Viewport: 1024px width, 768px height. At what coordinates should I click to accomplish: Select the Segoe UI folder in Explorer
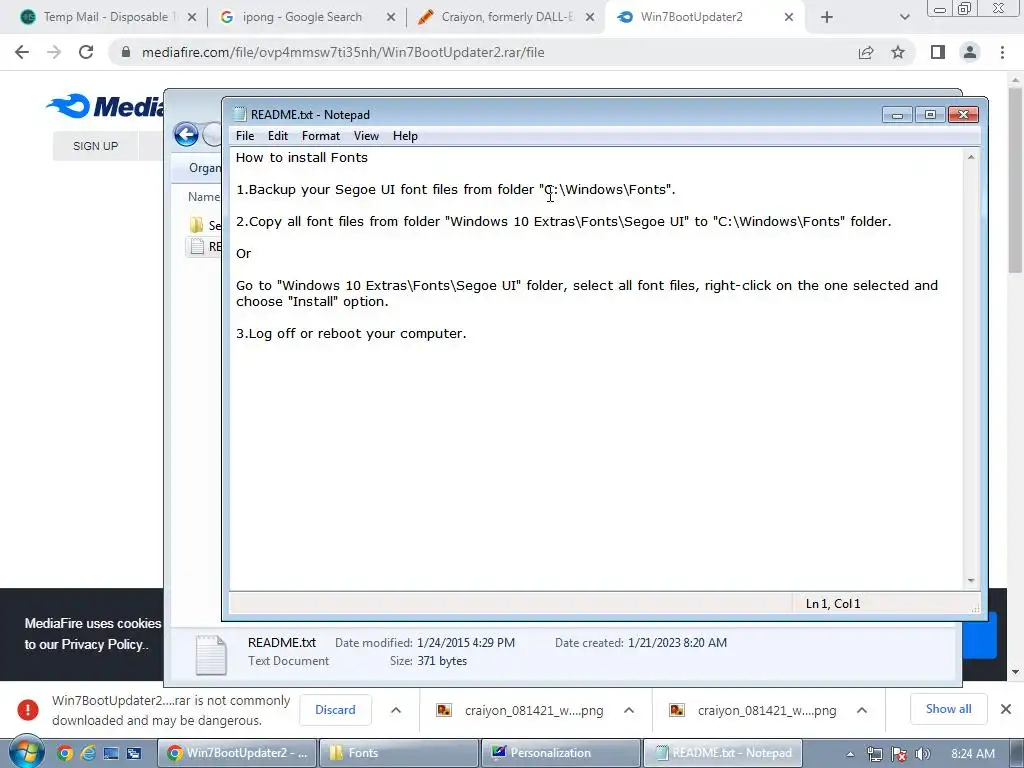[x=204, y=225]
